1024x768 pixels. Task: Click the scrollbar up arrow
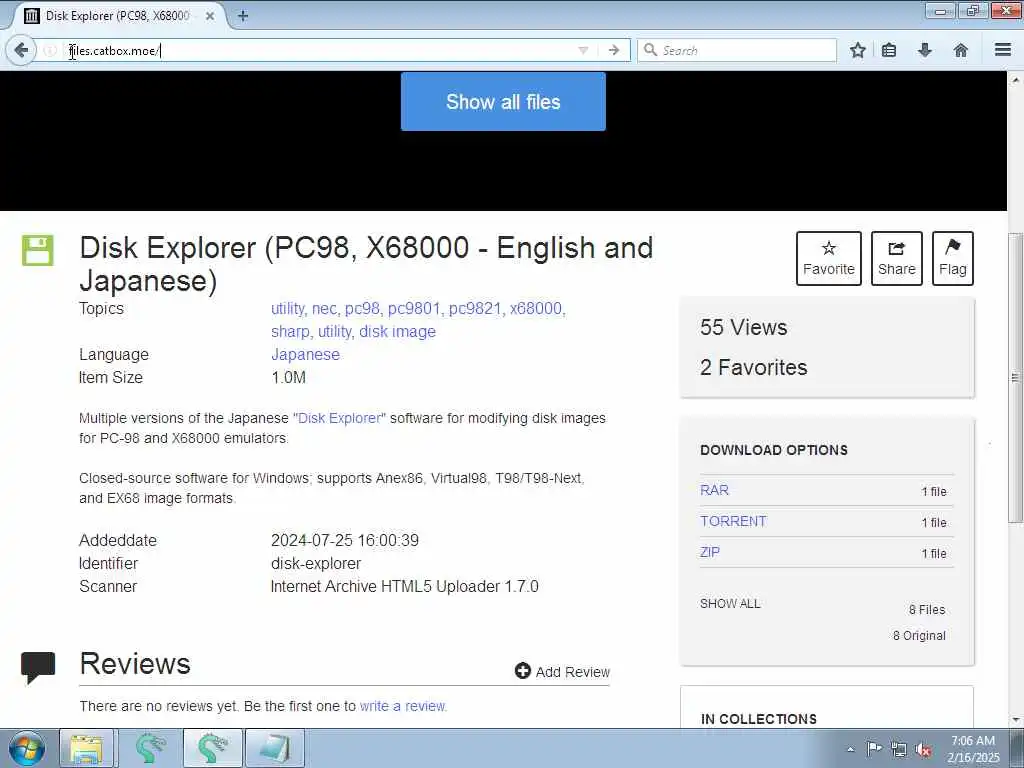click(1016, 80)
